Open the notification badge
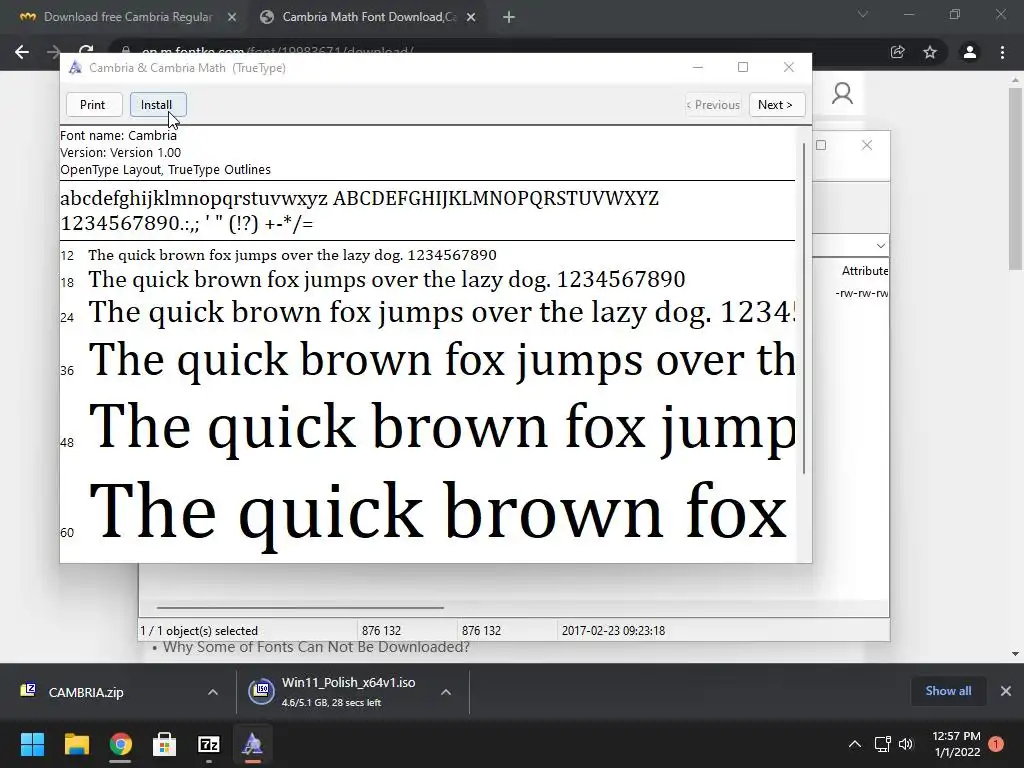 pos(996,744)
